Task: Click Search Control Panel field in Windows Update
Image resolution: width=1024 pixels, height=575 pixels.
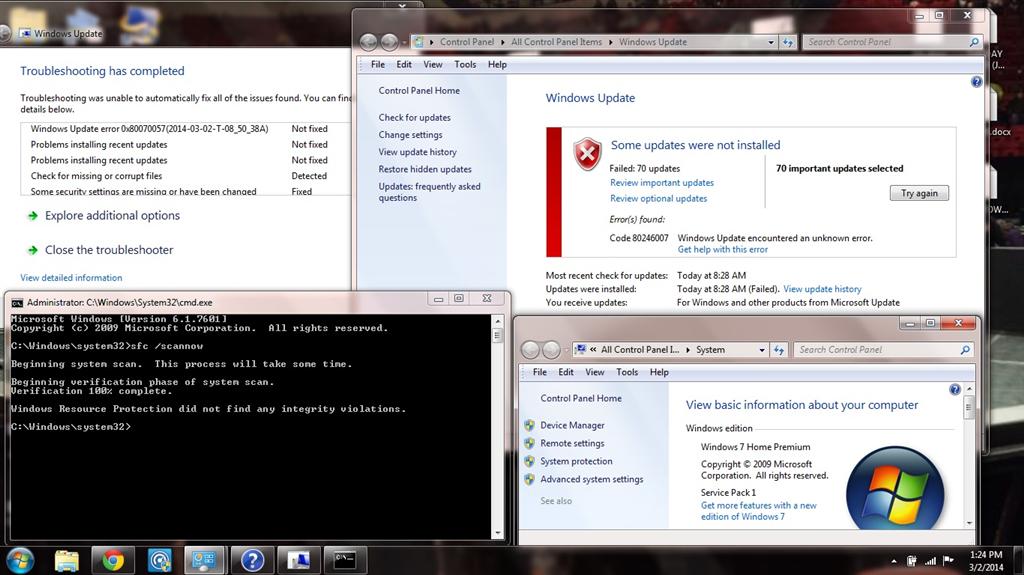Action: pyautogui.click(x=885, y=42)
